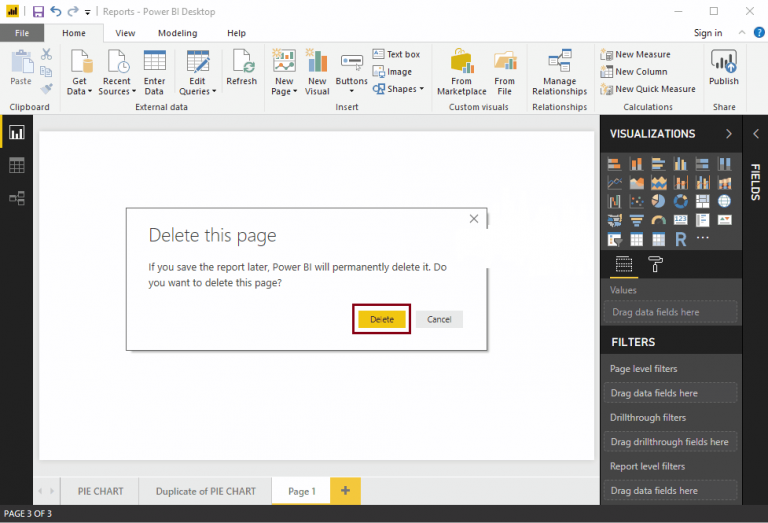Select the scatter chart visual

636,201
